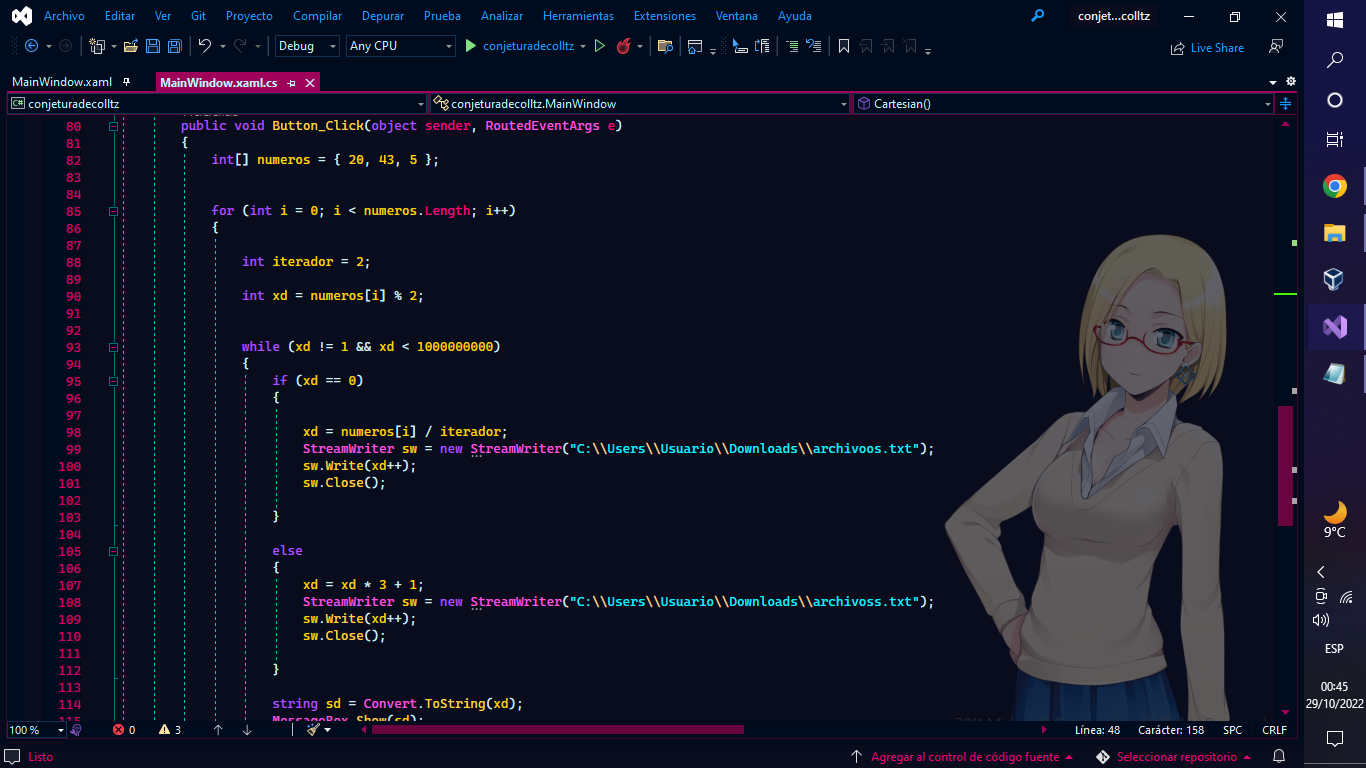The image size is (1366, 768).
Task: Click the CRLF line ending indicator
Action: coord(1274,730)
